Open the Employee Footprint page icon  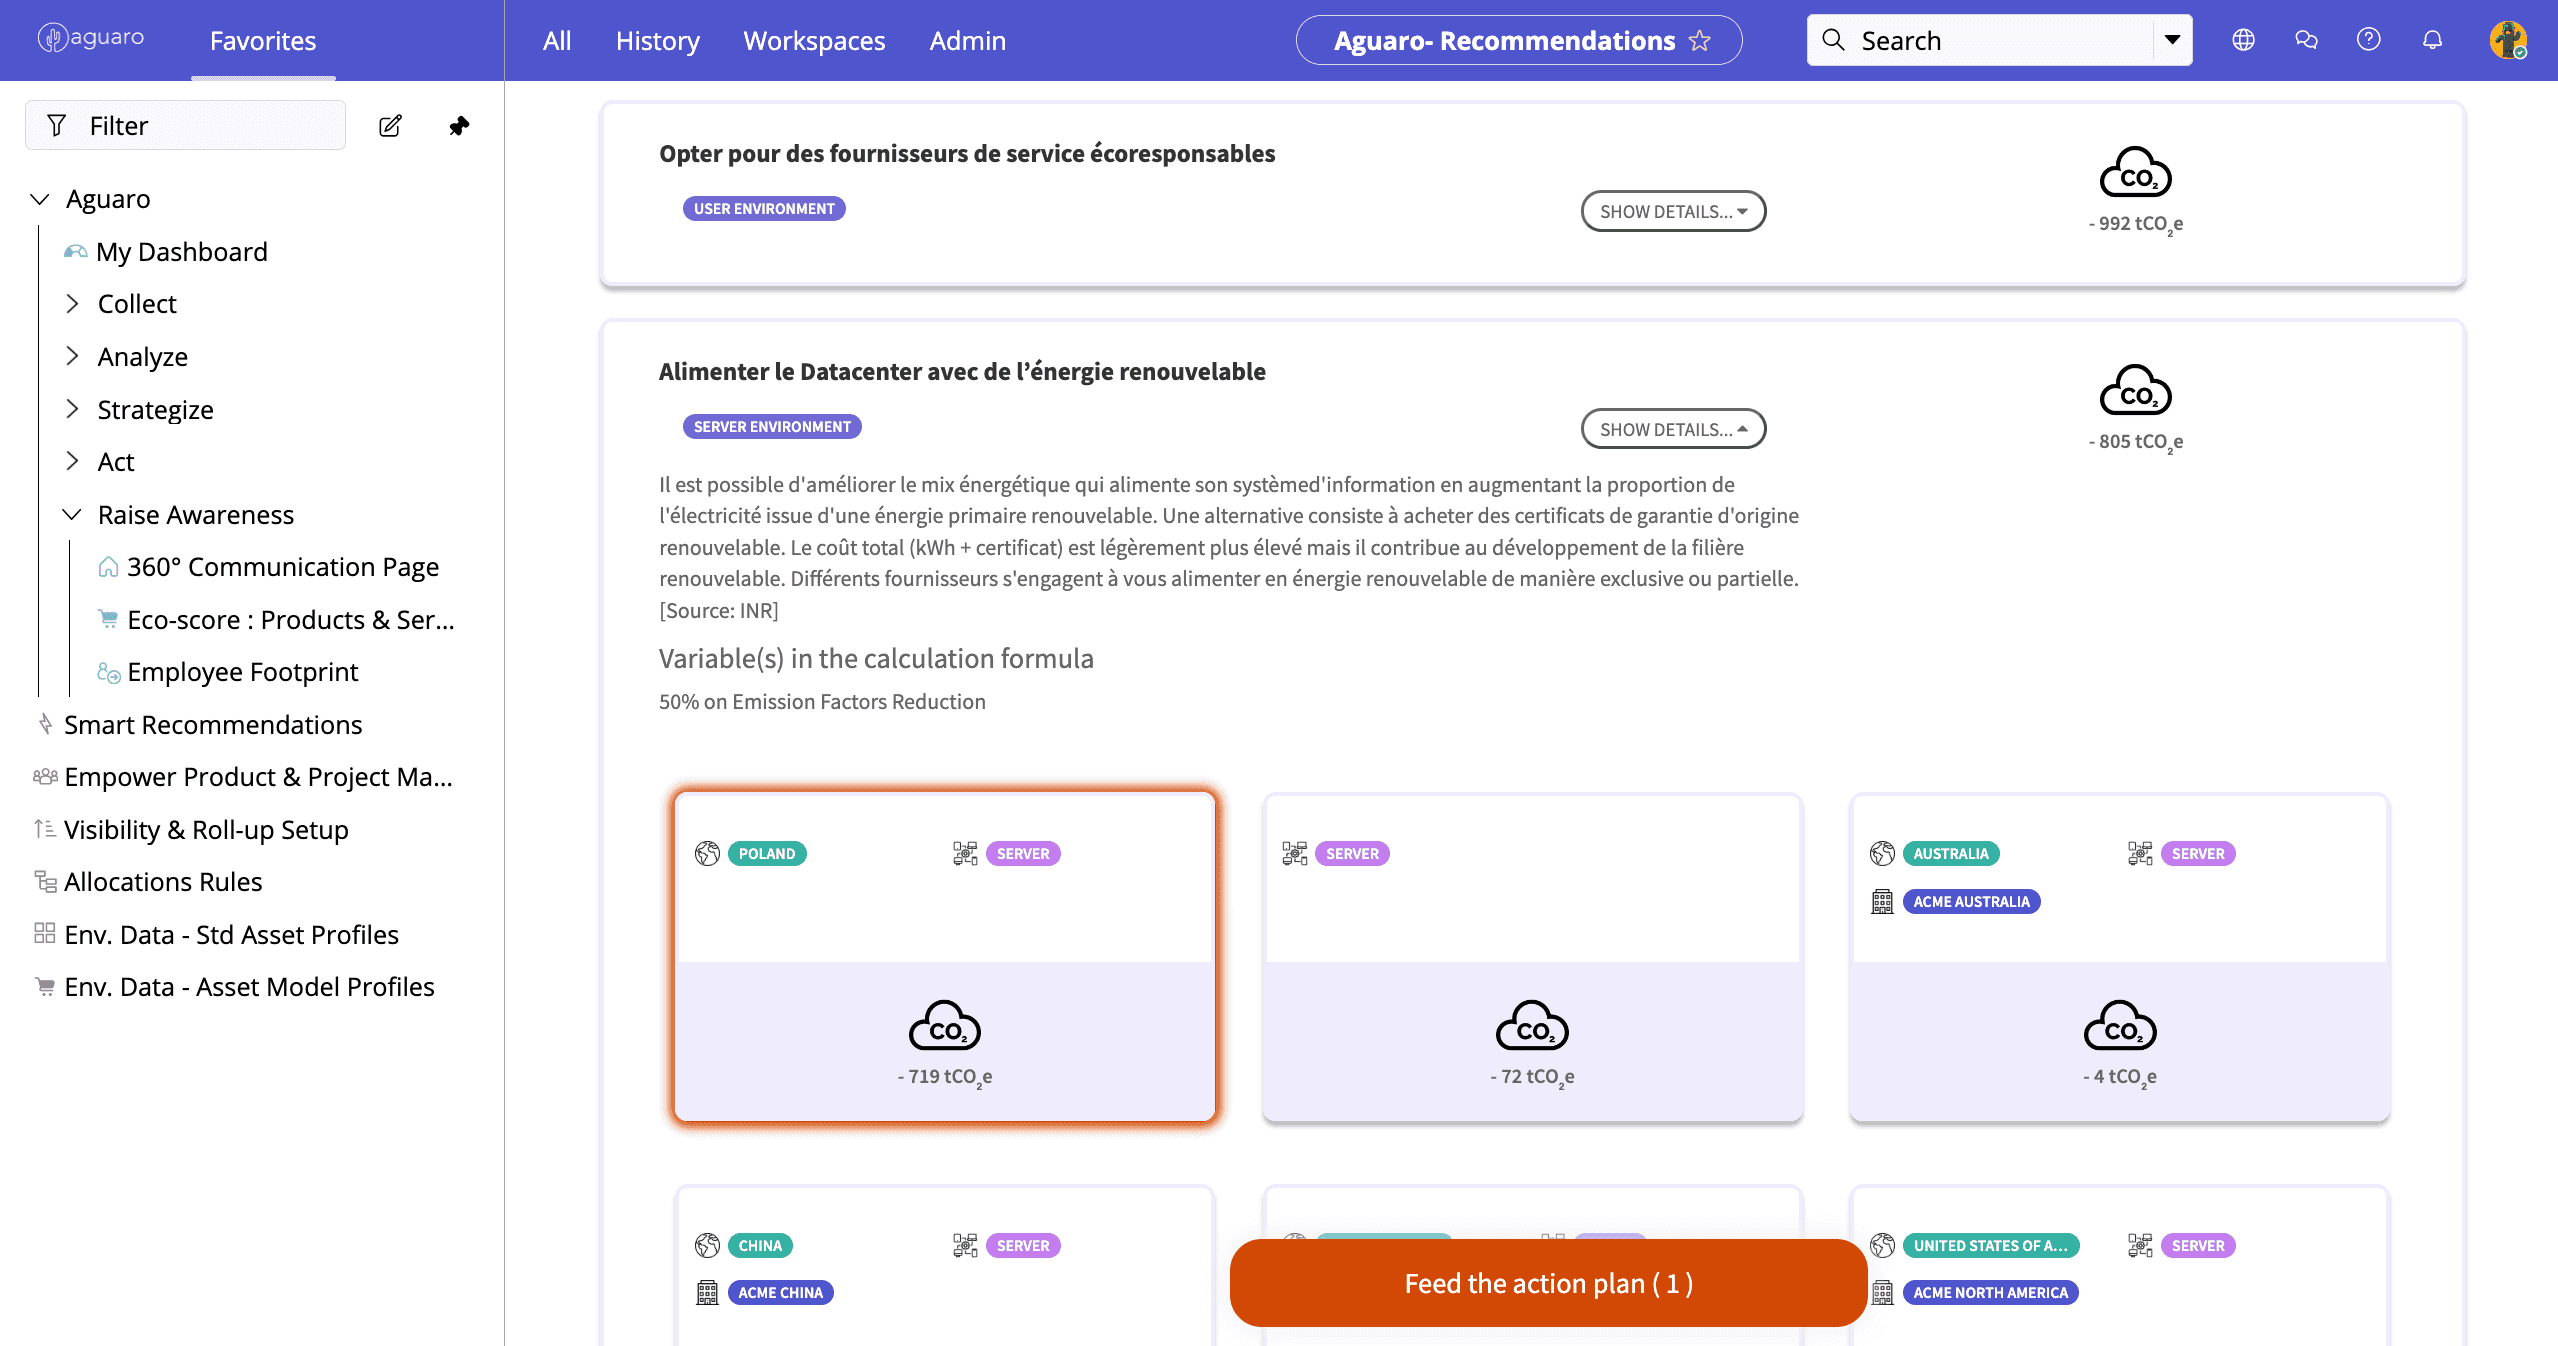click(108, 673)
